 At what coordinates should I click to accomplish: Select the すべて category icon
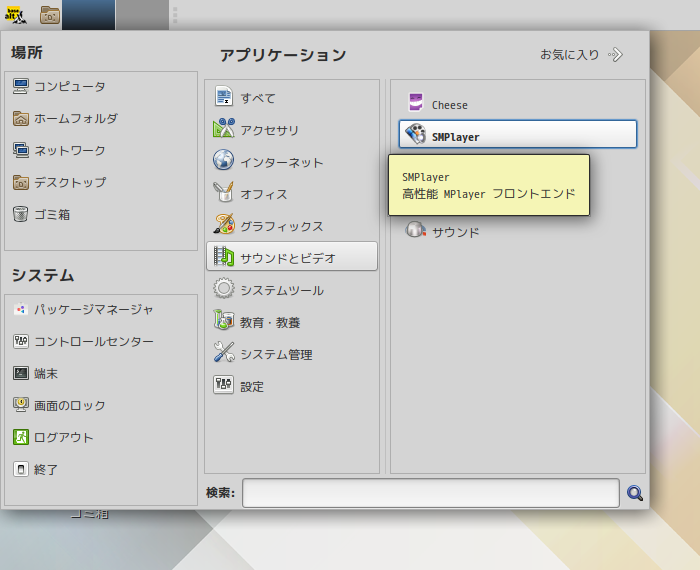(x=223, y=96)
